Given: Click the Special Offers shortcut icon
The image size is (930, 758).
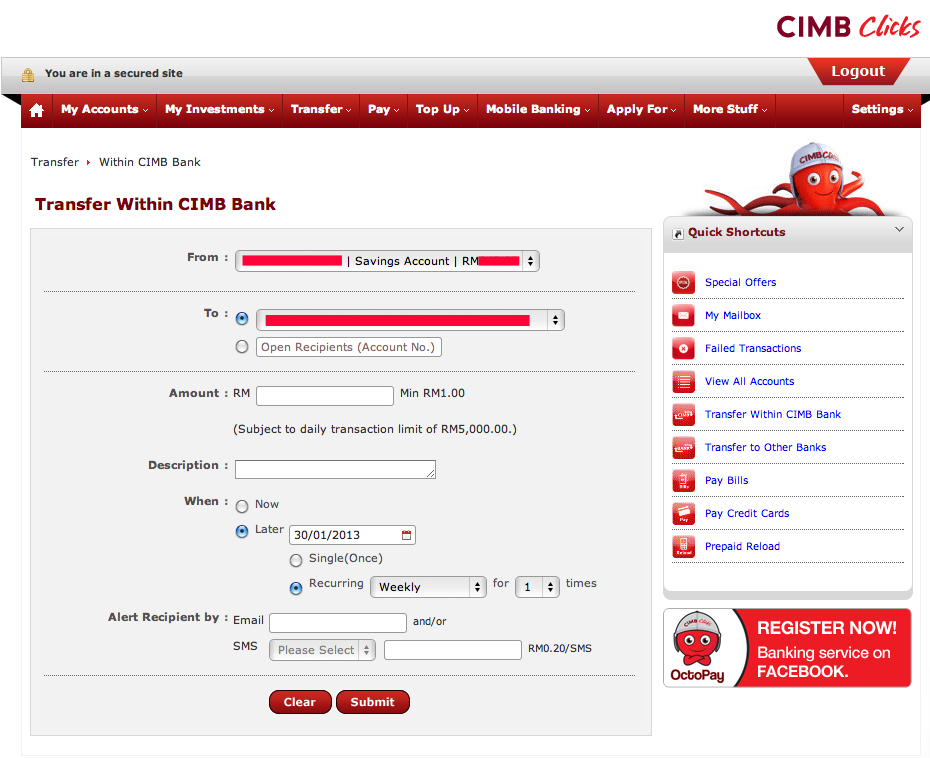Looking at the screenshot, I should click(x=683, y=283).
